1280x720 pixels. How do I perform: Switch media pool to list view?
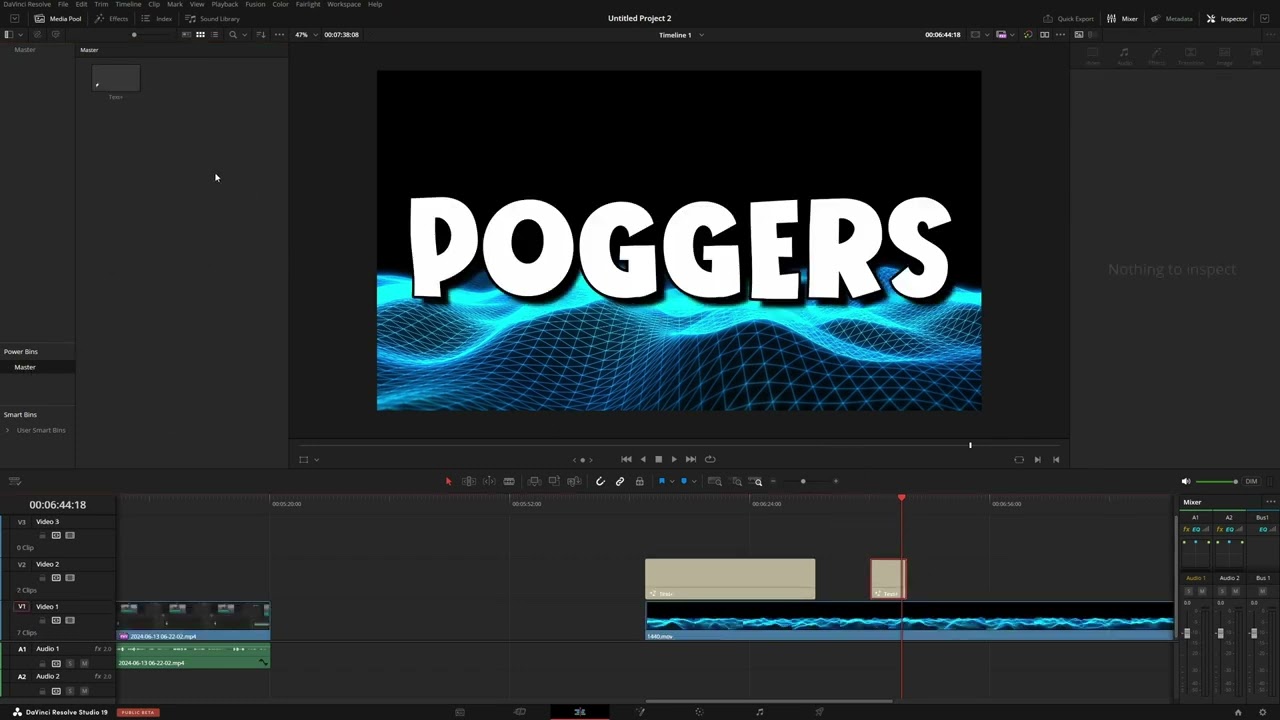point(214,35)
